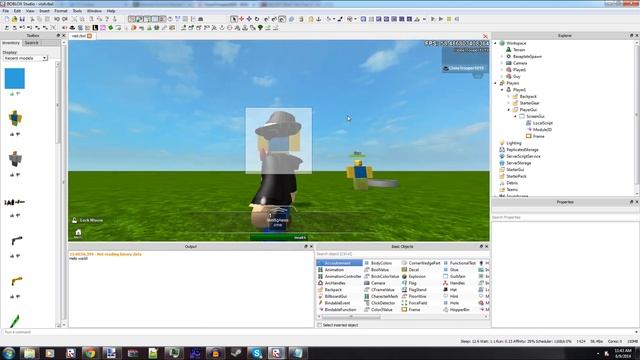Click the black L icon in second toolbar
The image size is (640, 360).
(95, 28)
